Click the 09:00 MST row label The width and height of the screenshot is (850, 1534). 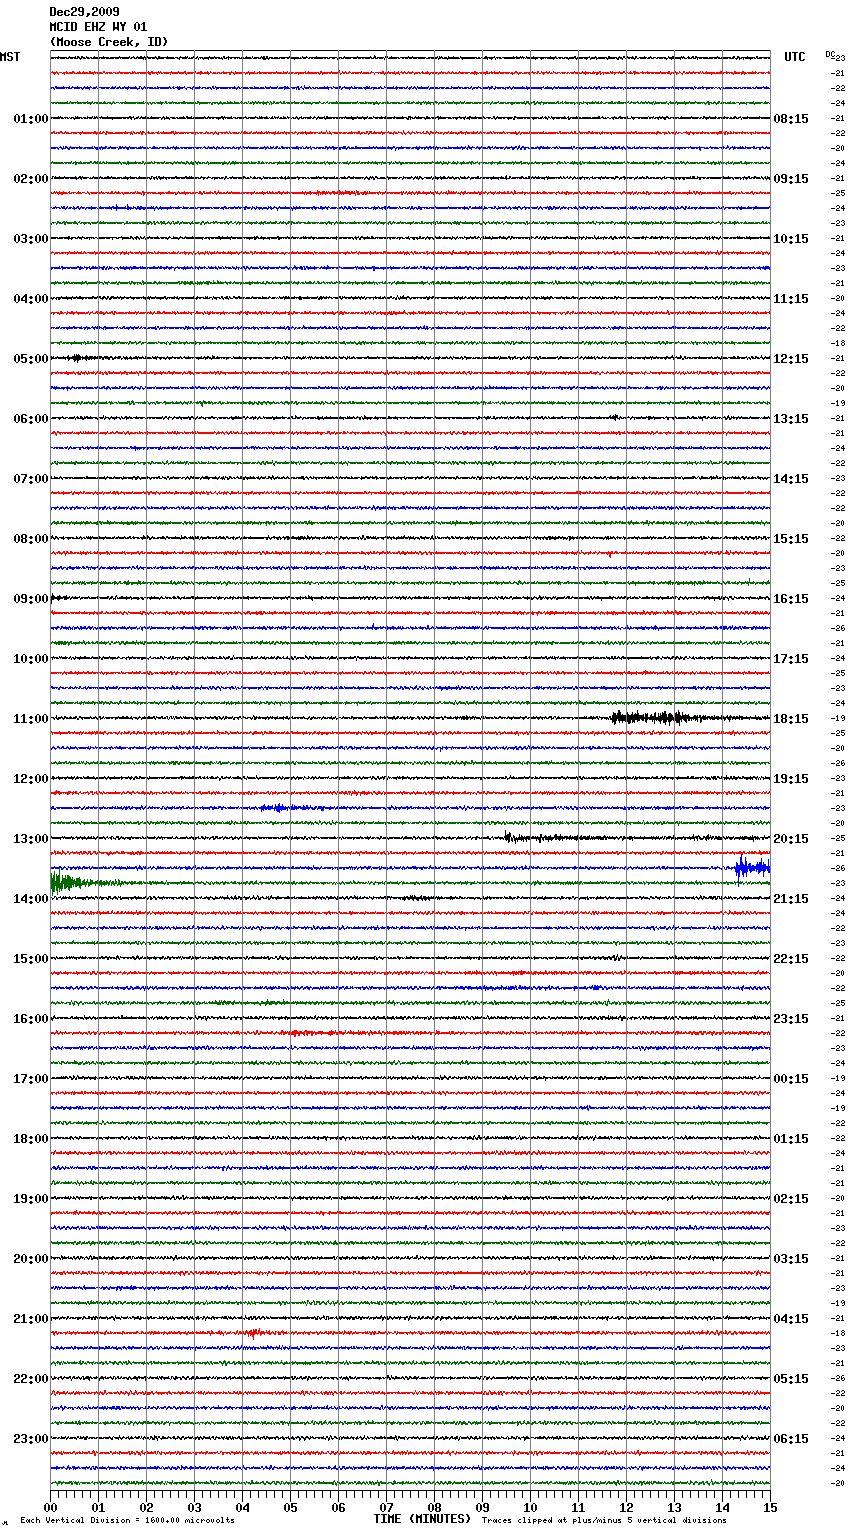pyautogui.click(x=31, y=599)
